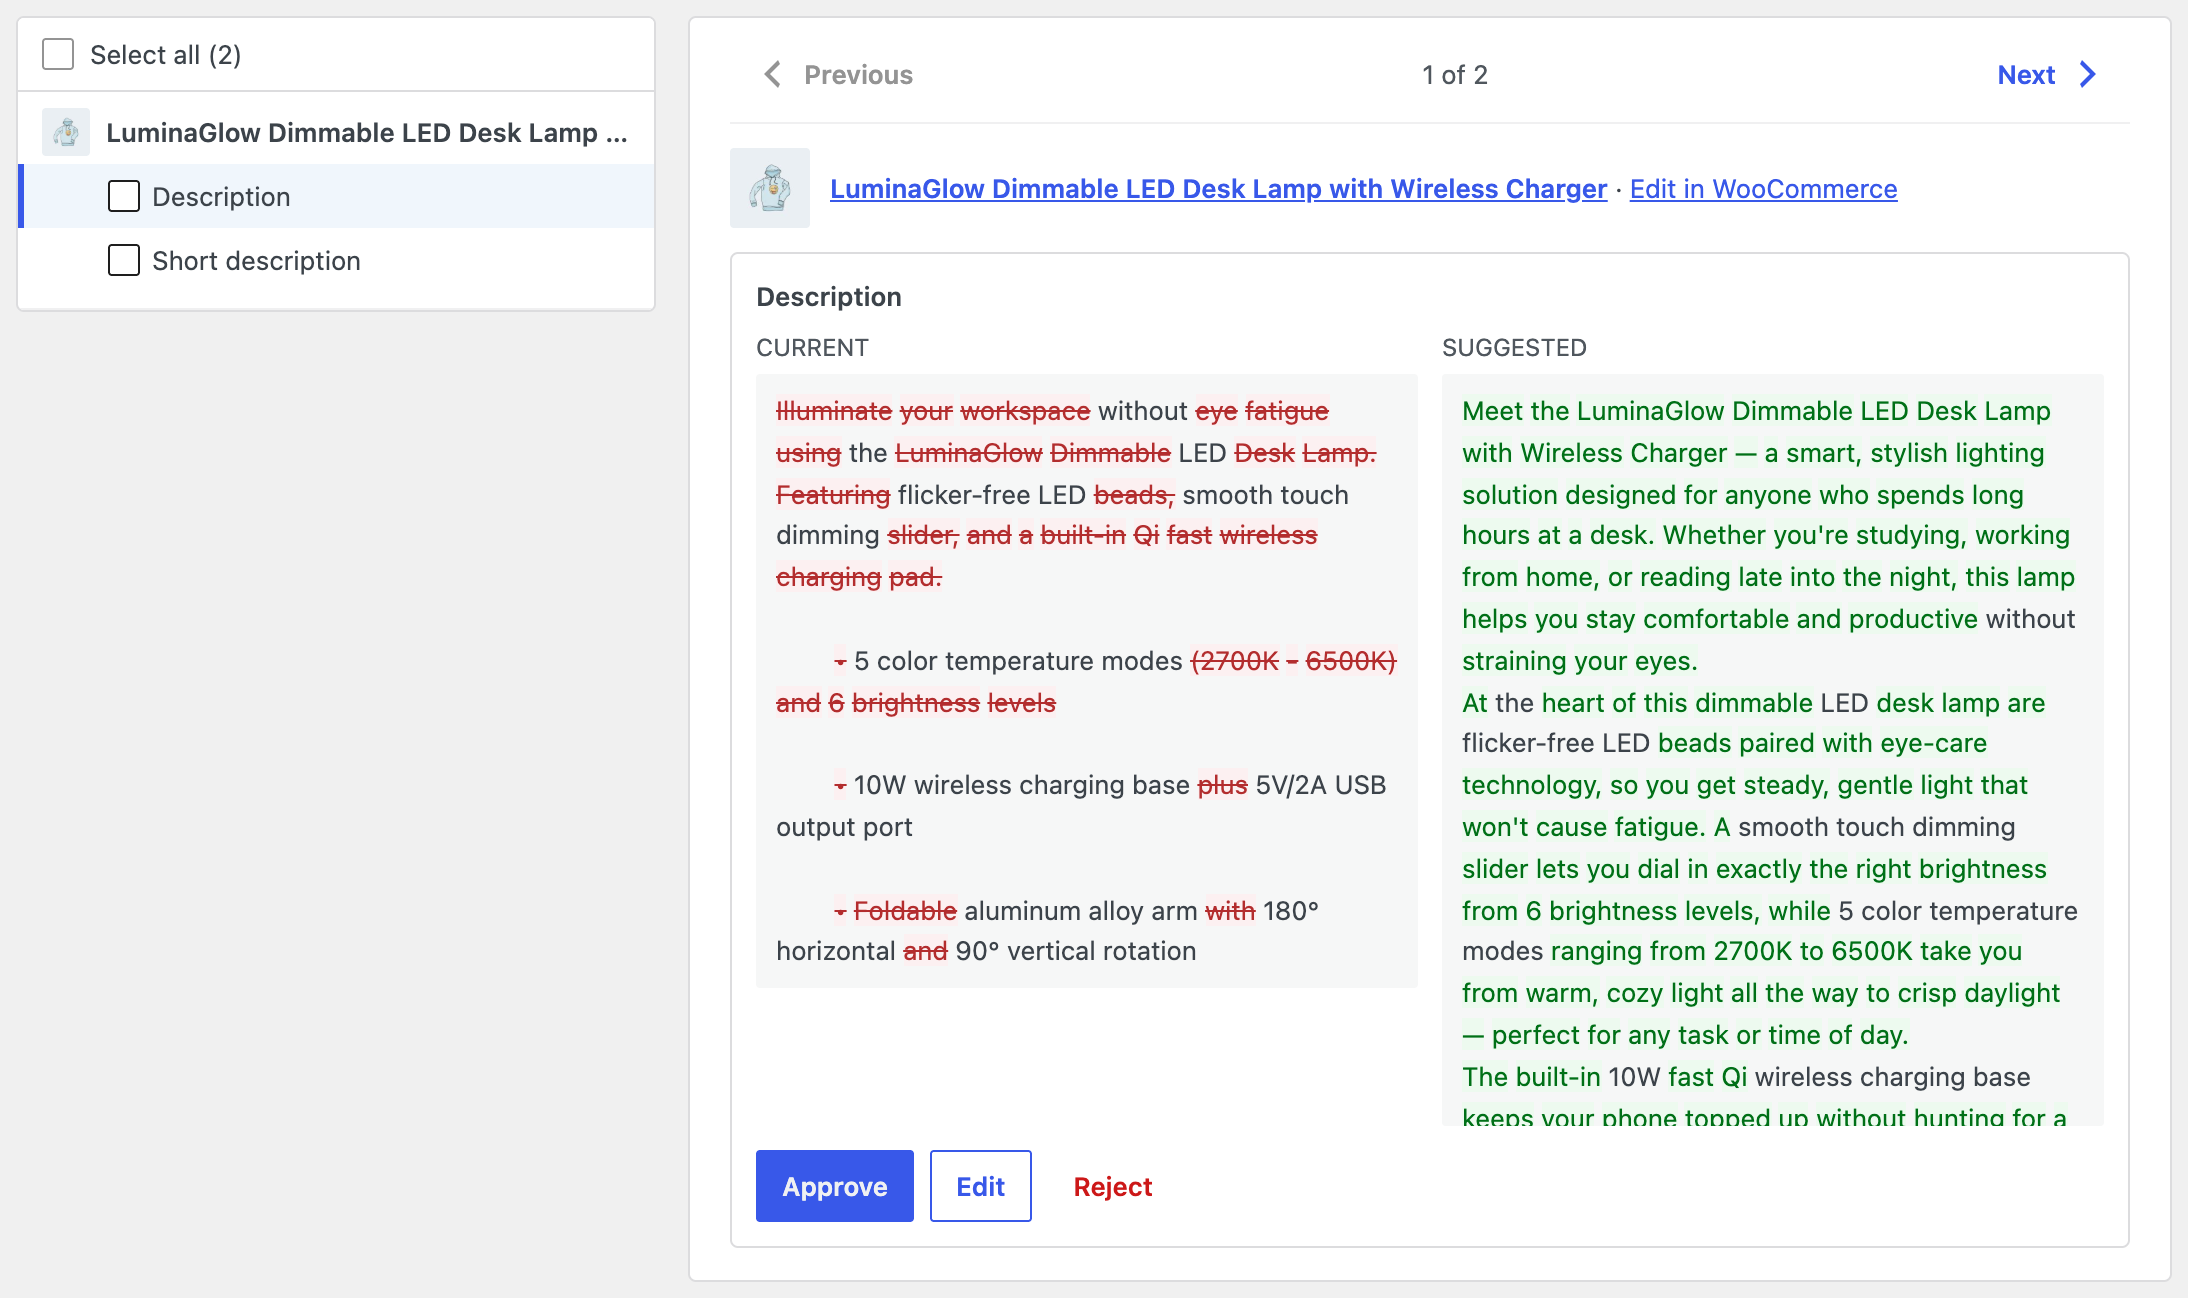Open Edit in WooCommerce link
The height and width of the screenshot is (1298, 2188).
1763,188
